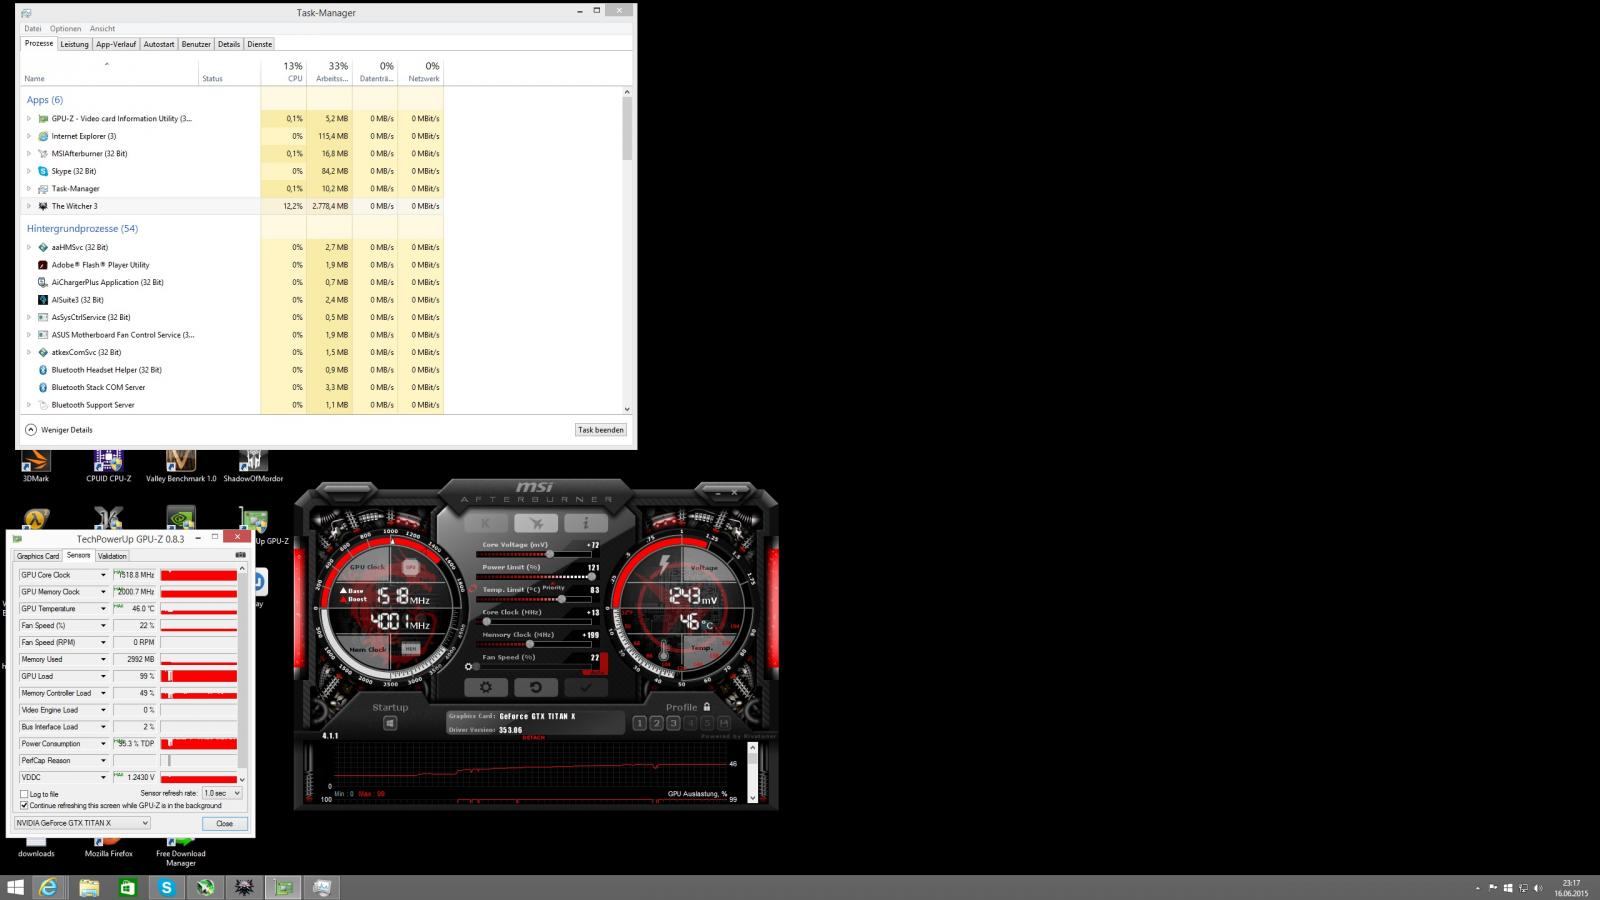Open GPU-Z screenshot camera icon
The image size is (1600, 900).
(240, 555)
